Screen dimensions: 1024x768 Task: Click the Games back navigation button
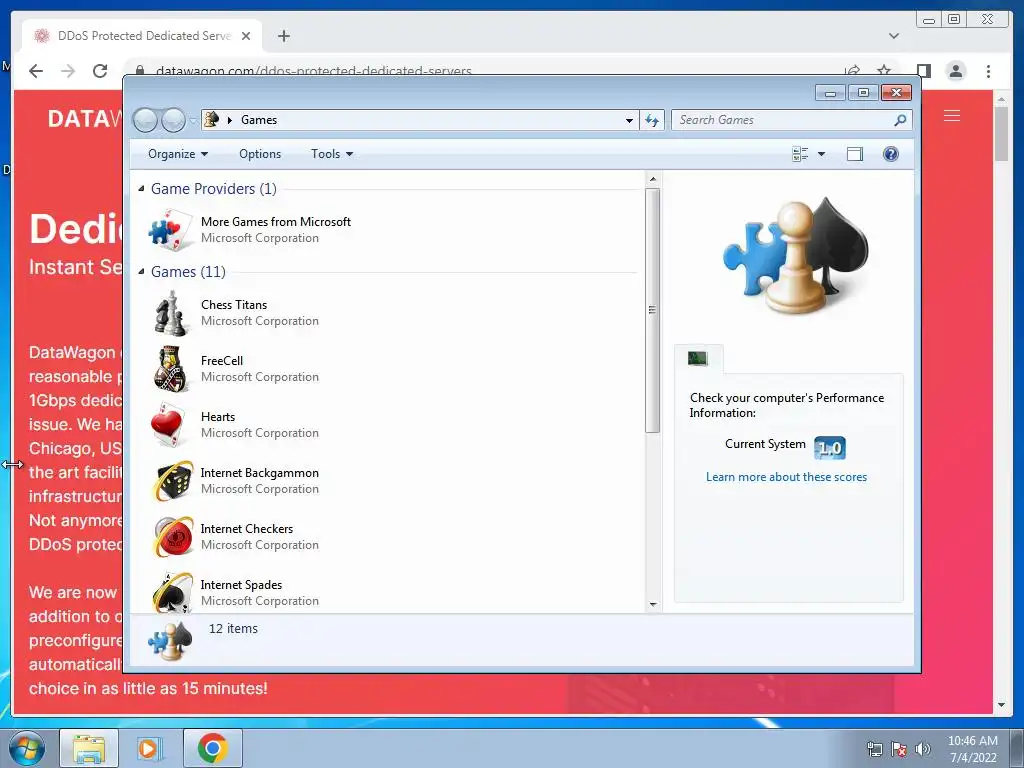[x=145, y=120]
